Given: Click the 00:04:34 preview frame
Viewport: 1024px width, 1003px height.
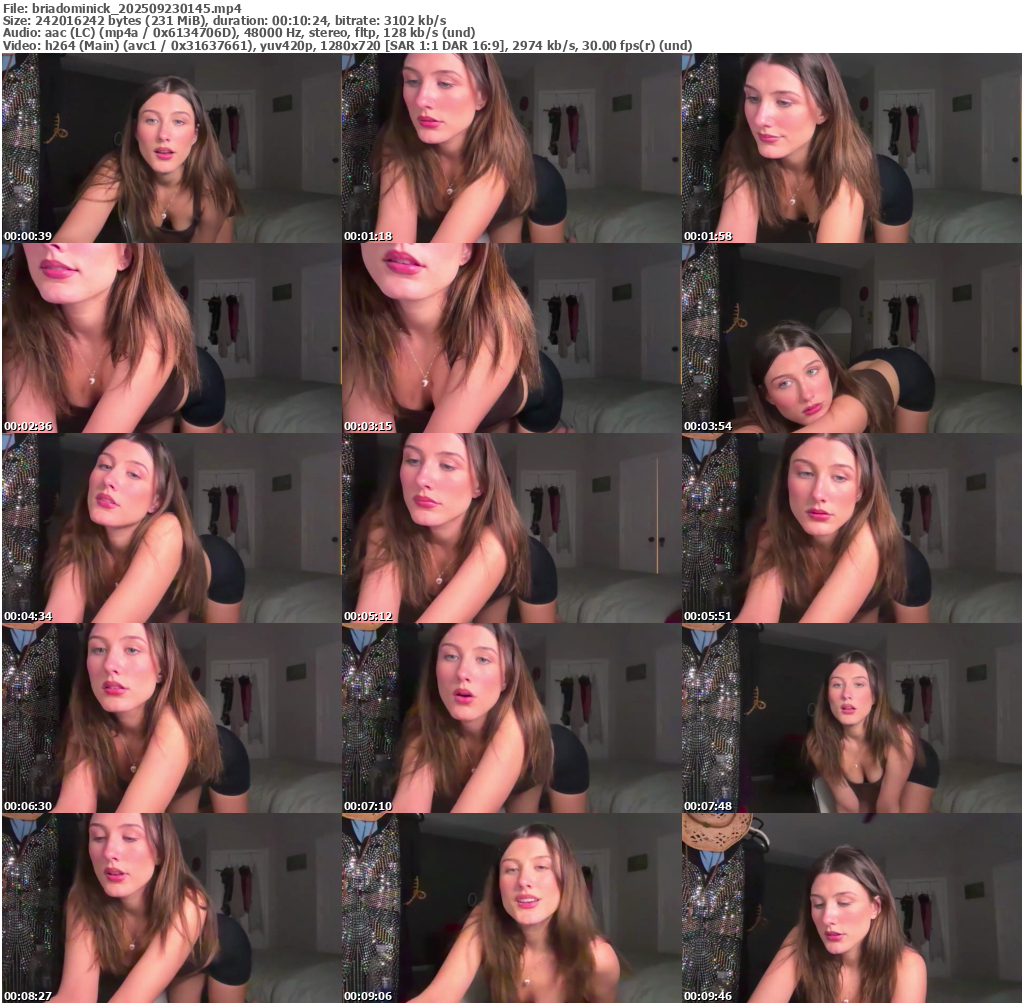Looking at the screenshot, I should click(x=171, y=528).
